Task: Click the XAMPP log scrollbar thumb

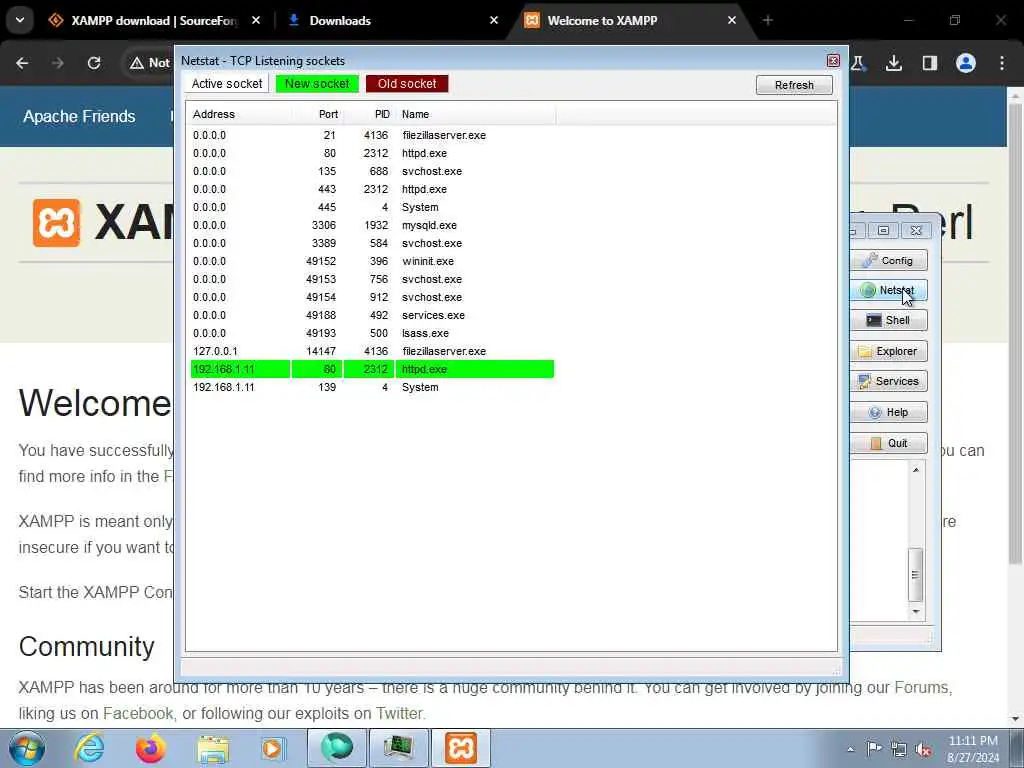Action: 916,575
